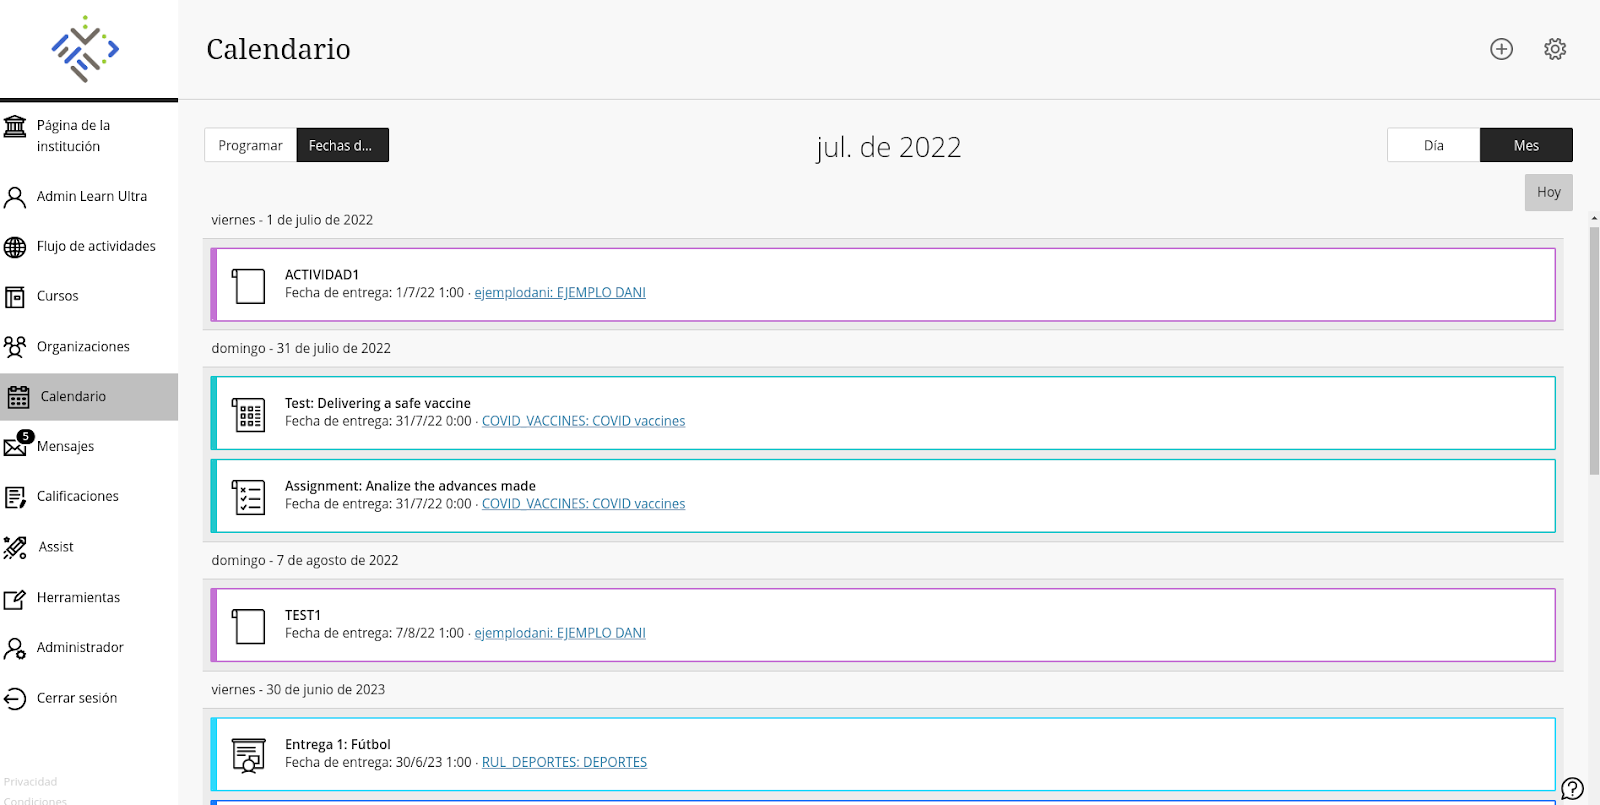Click the TEST1 document icon
This screenshot has width=1600, height=805.
[x=248, y=626]
